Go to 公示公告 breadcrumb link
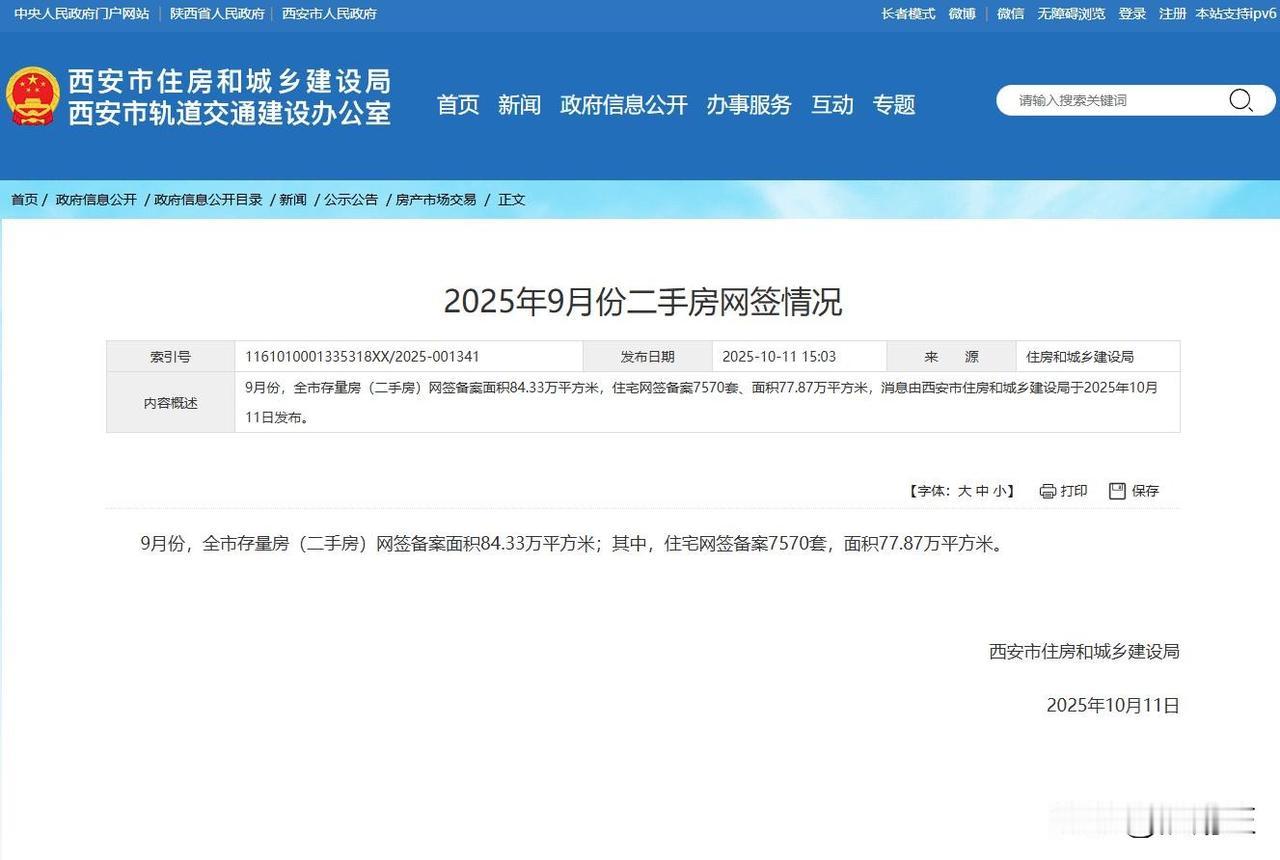This screenshot has width=1280, height=860. tap(351, 200)
